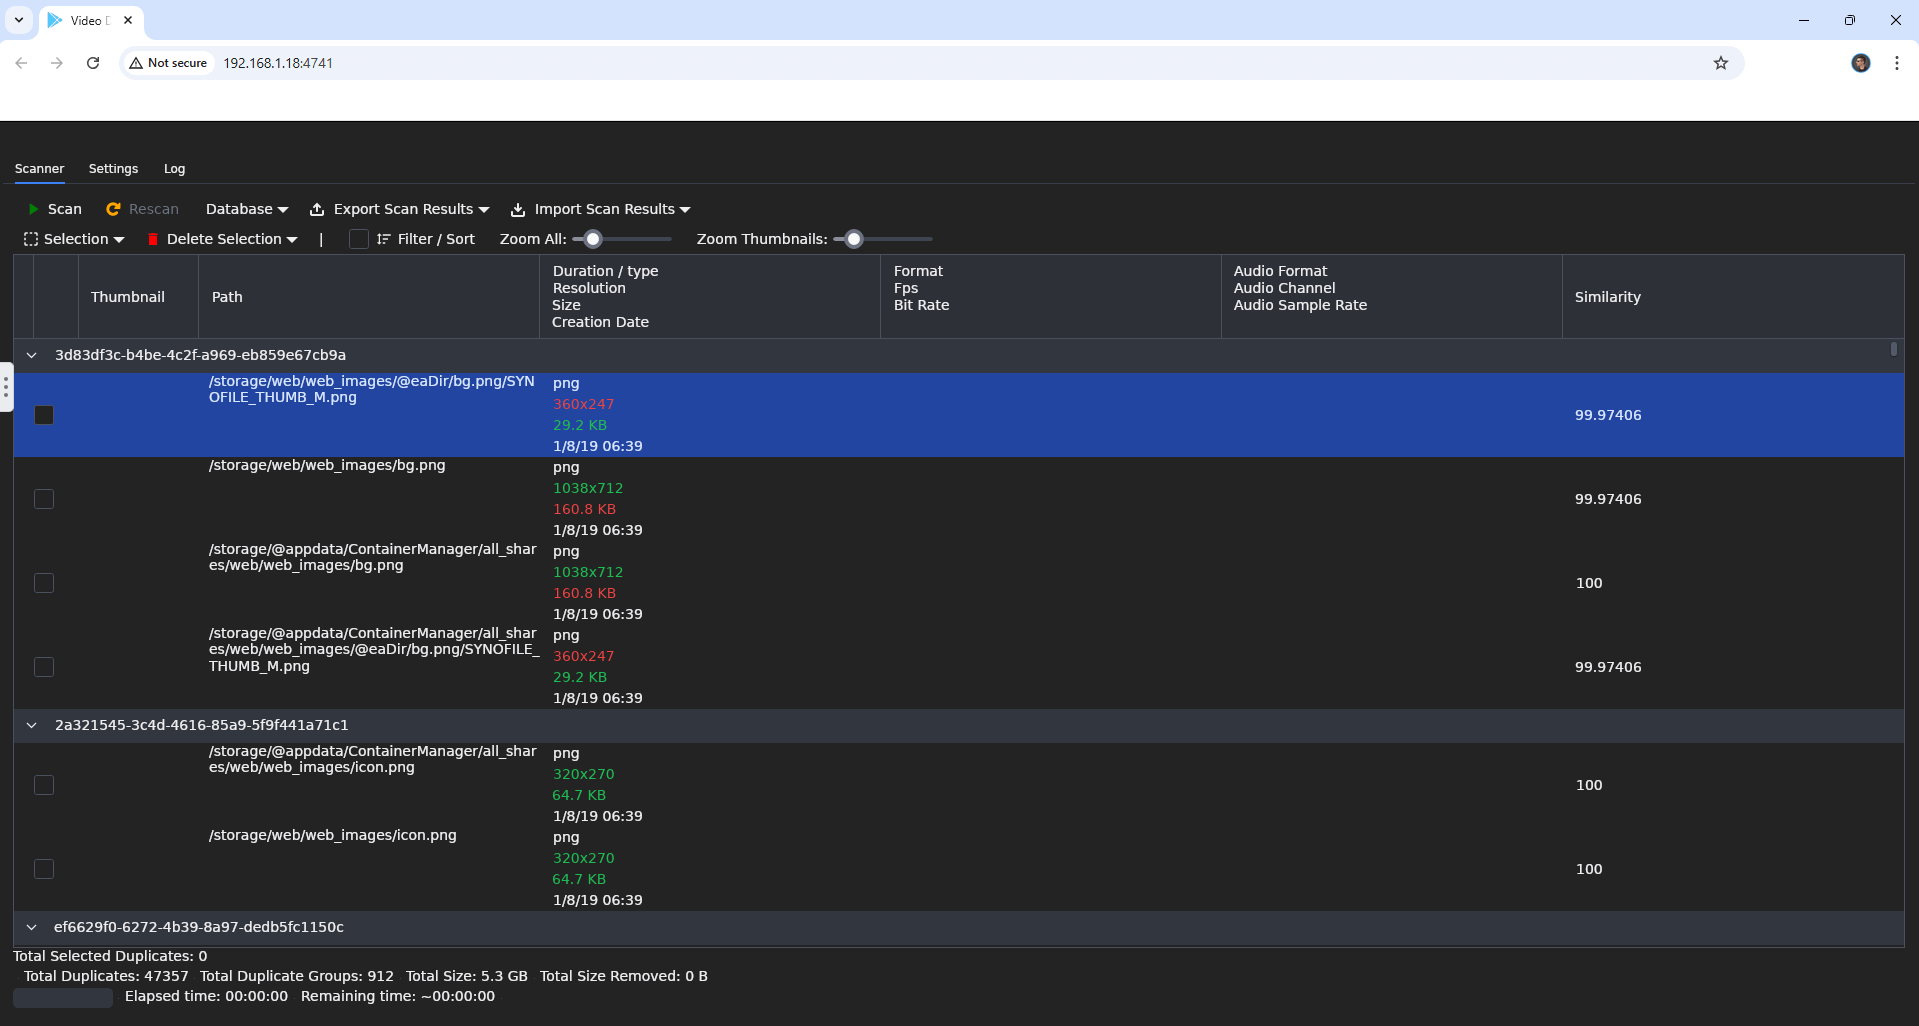Check the ContainerManager bg.png row checkbox

coord(44,583)
